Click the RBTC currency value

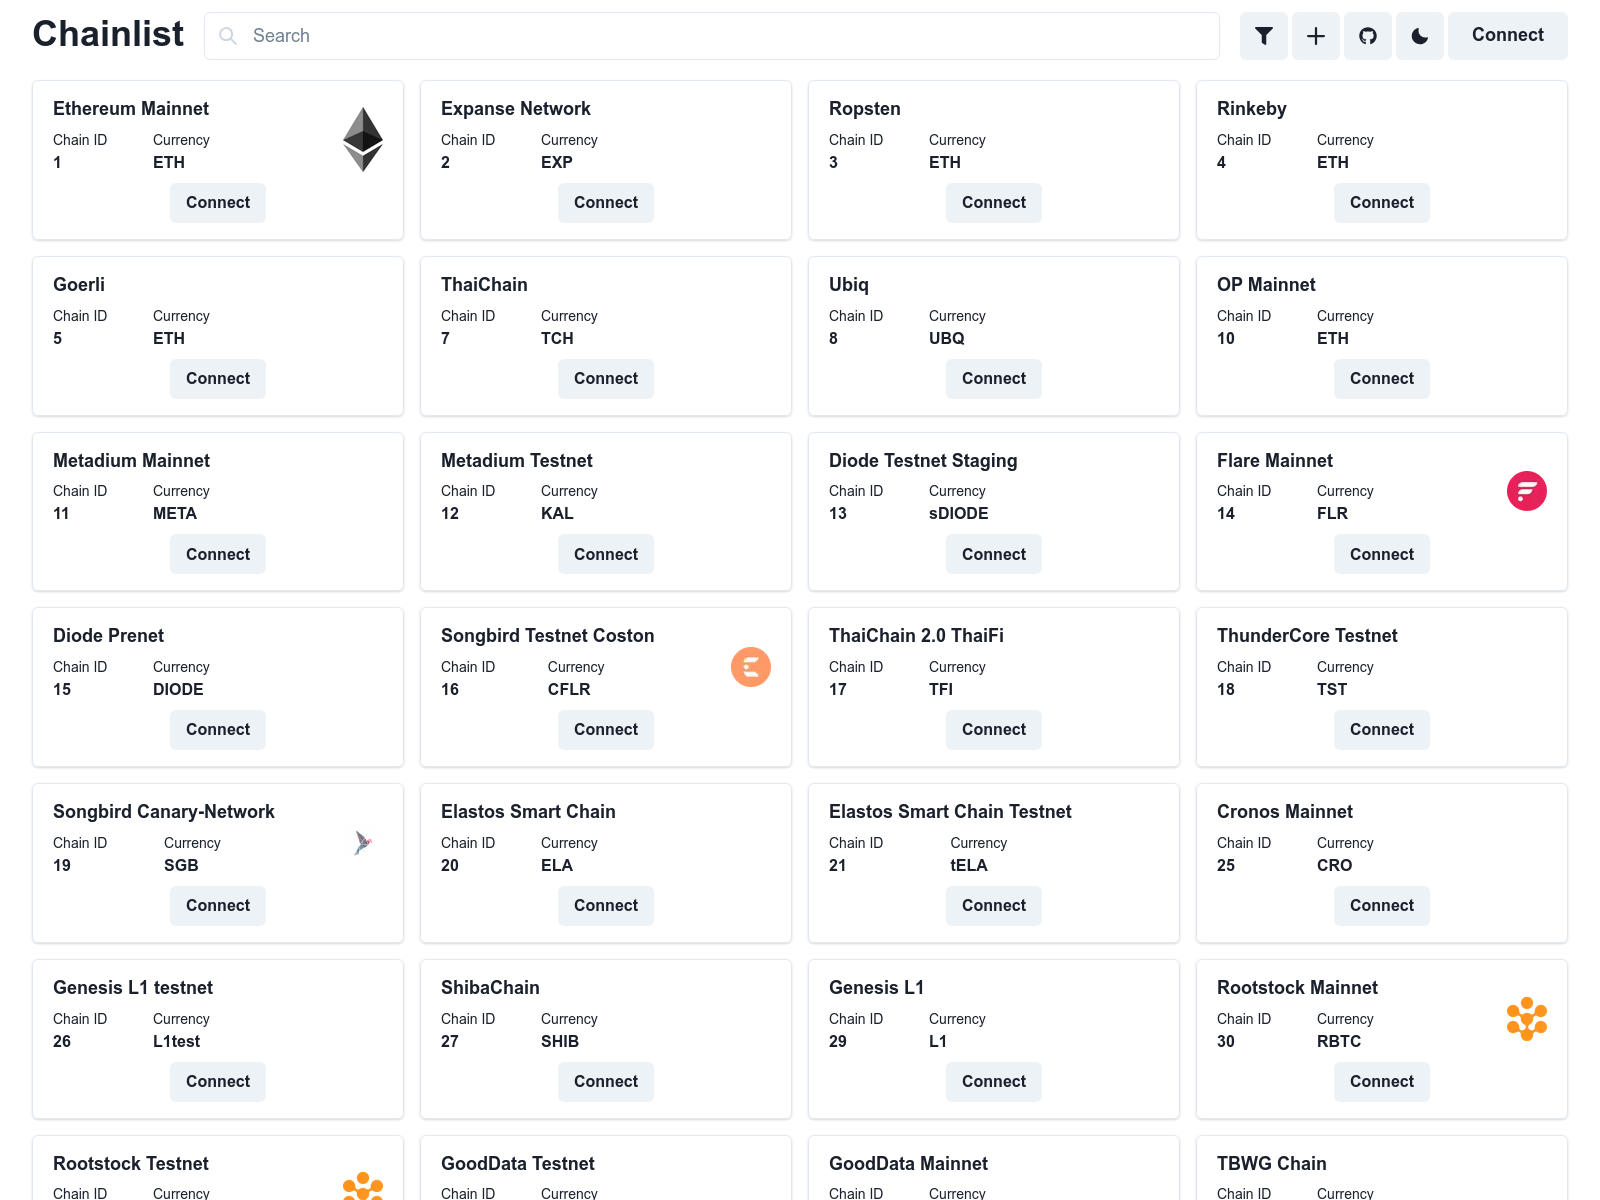pyautogui.click(x=1339, y=1042)
